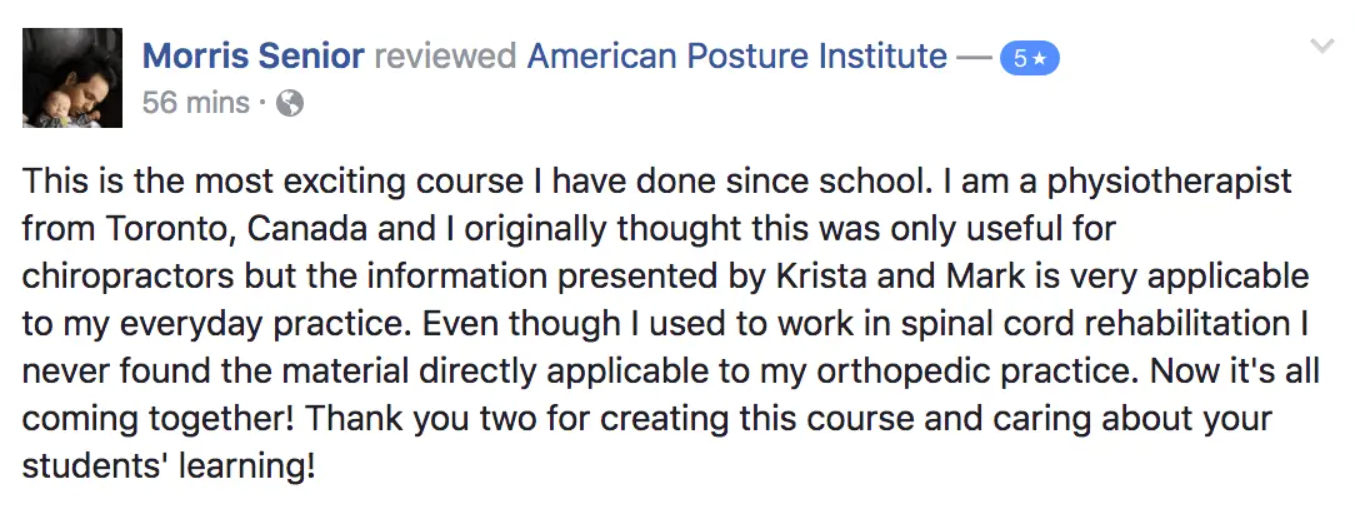This screenshot has height=510, width=1355.
Task: Open the post options chevron dropdown
Action: [x=1322, y=46]
